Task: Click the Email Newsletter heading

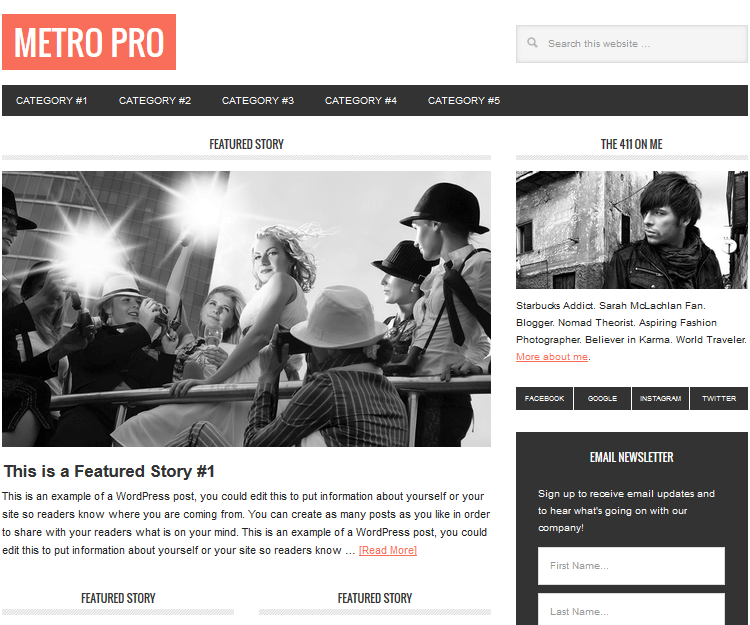Action: (631, 458)
